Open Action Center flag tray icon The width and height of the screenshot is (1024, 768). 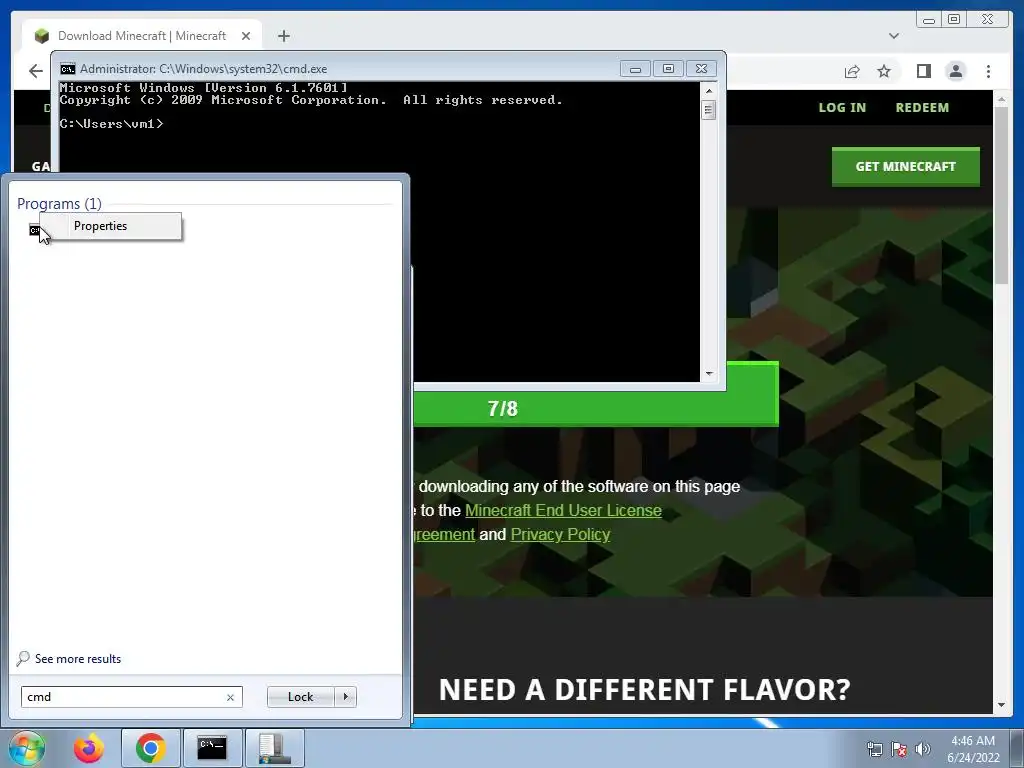(899, 749)
